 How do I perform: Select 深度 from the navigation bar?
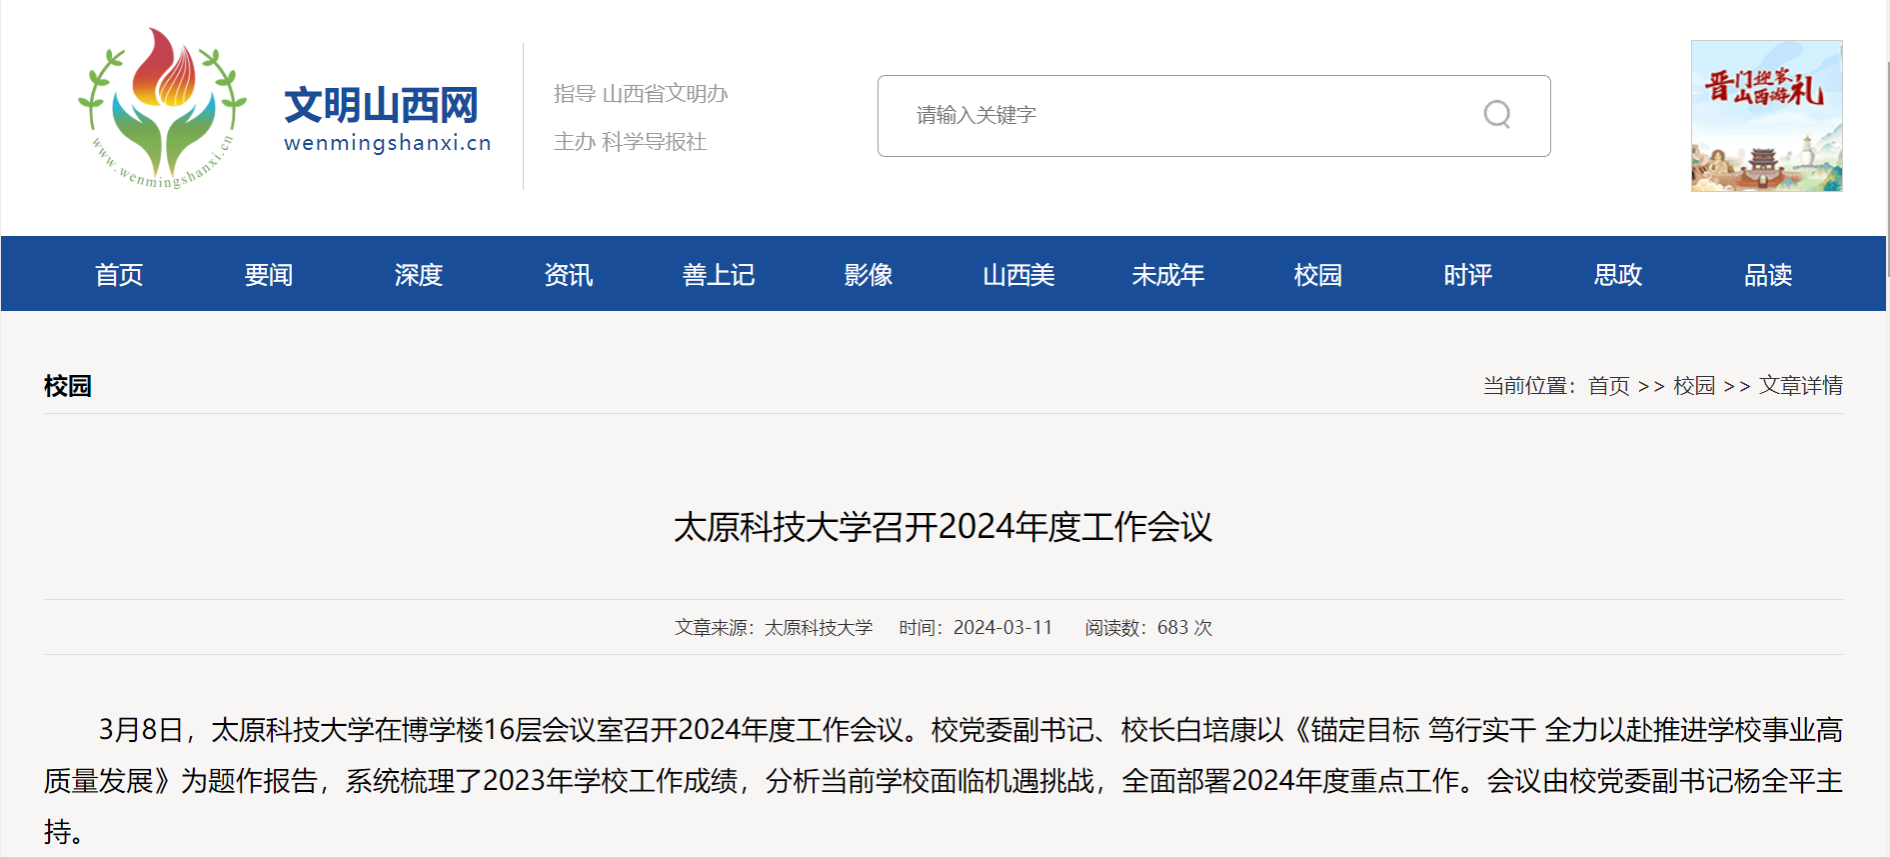[x=418, y=275]
